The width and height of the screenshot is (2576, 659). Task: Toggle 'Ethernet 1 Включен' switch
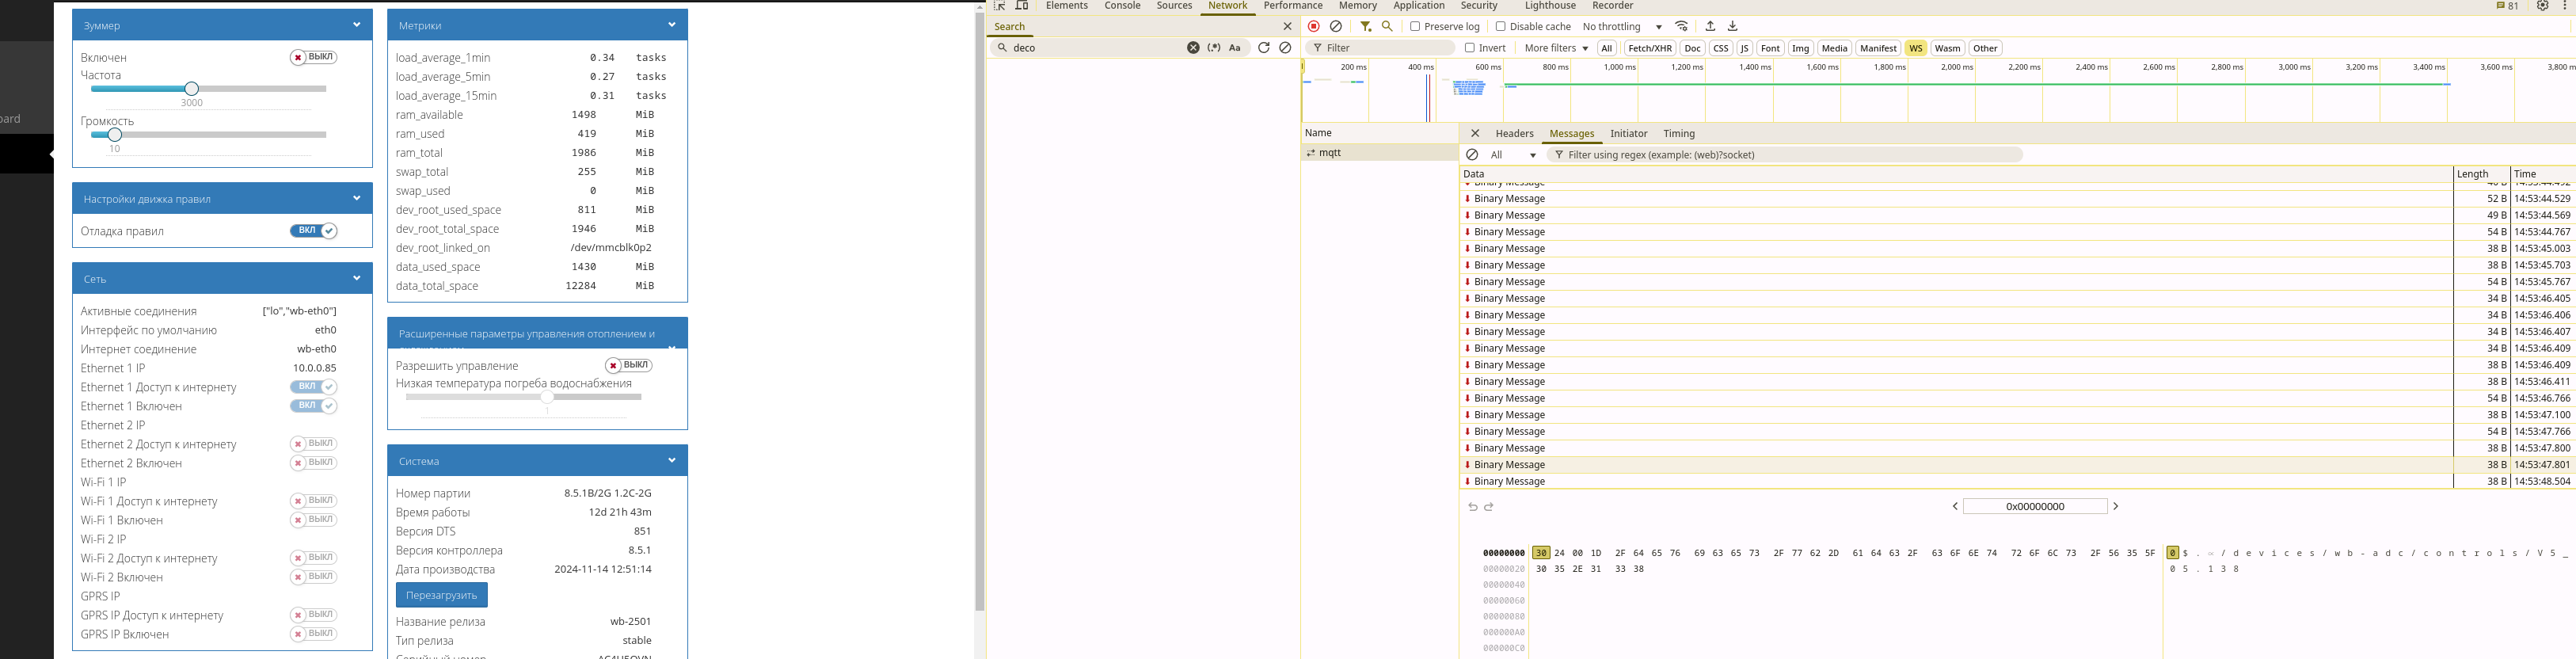[x=313, y=406]
